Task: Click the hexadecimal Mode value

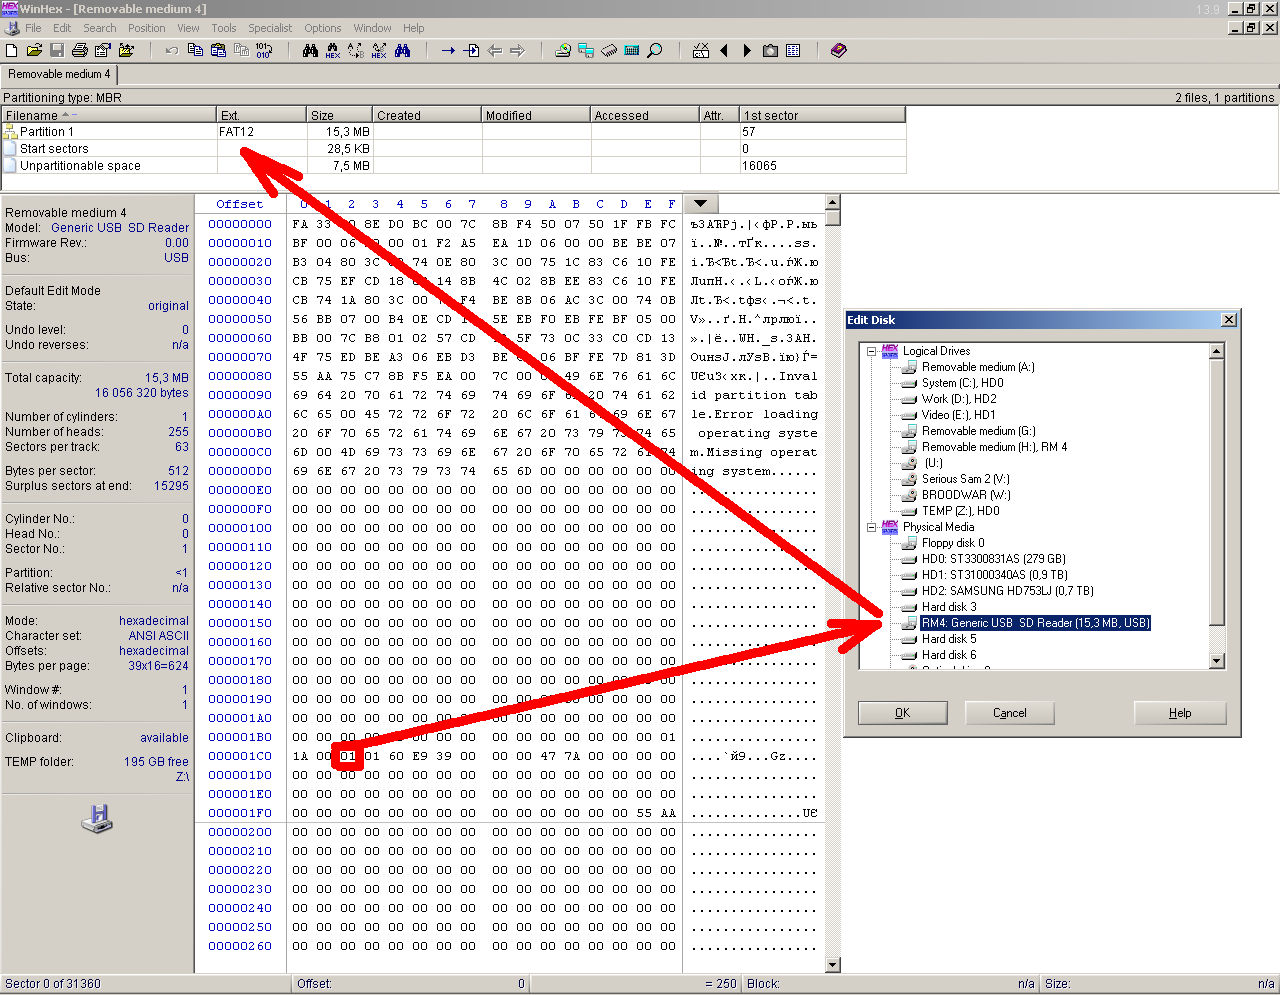Action: (x=153, y=621)
